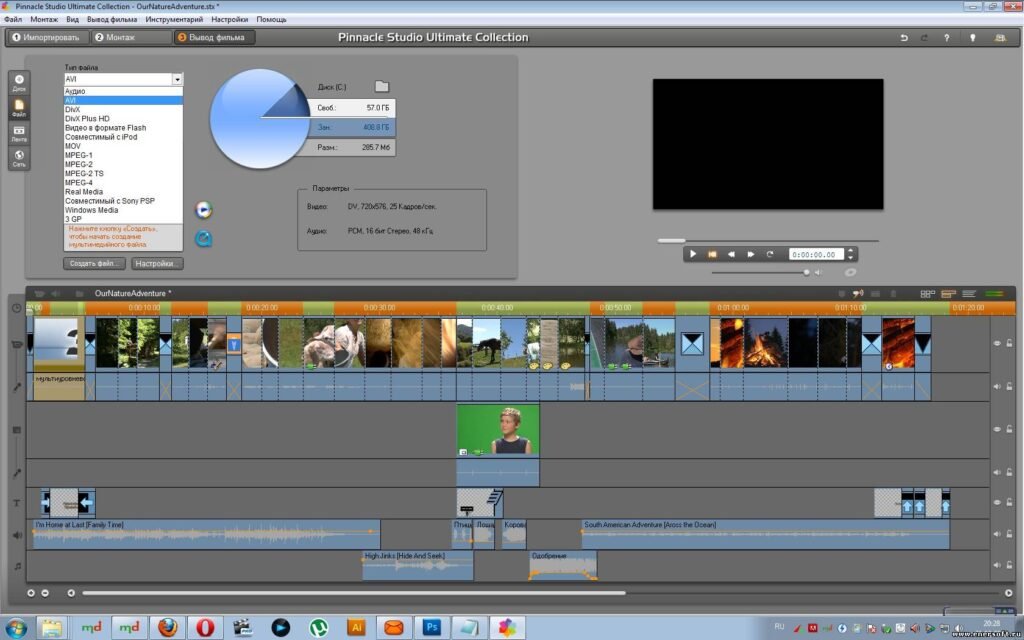Click the main video track camera icon
1024x640 pixels.
pyautogui.click(x=18, y=344)
